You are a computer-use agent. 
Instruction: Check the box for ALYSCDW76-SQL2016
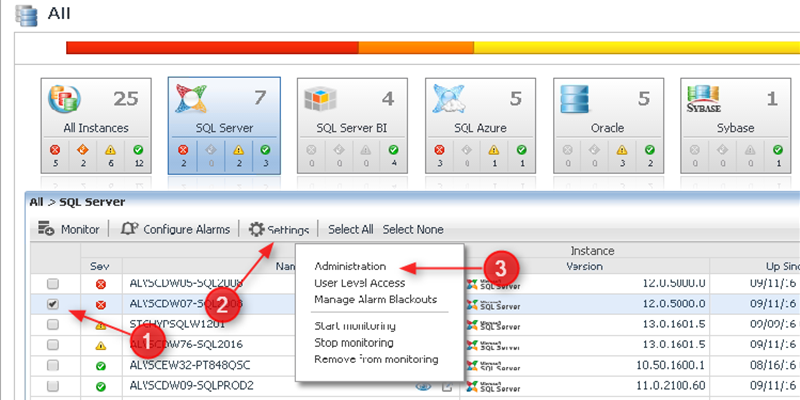(x=53, y=344)
